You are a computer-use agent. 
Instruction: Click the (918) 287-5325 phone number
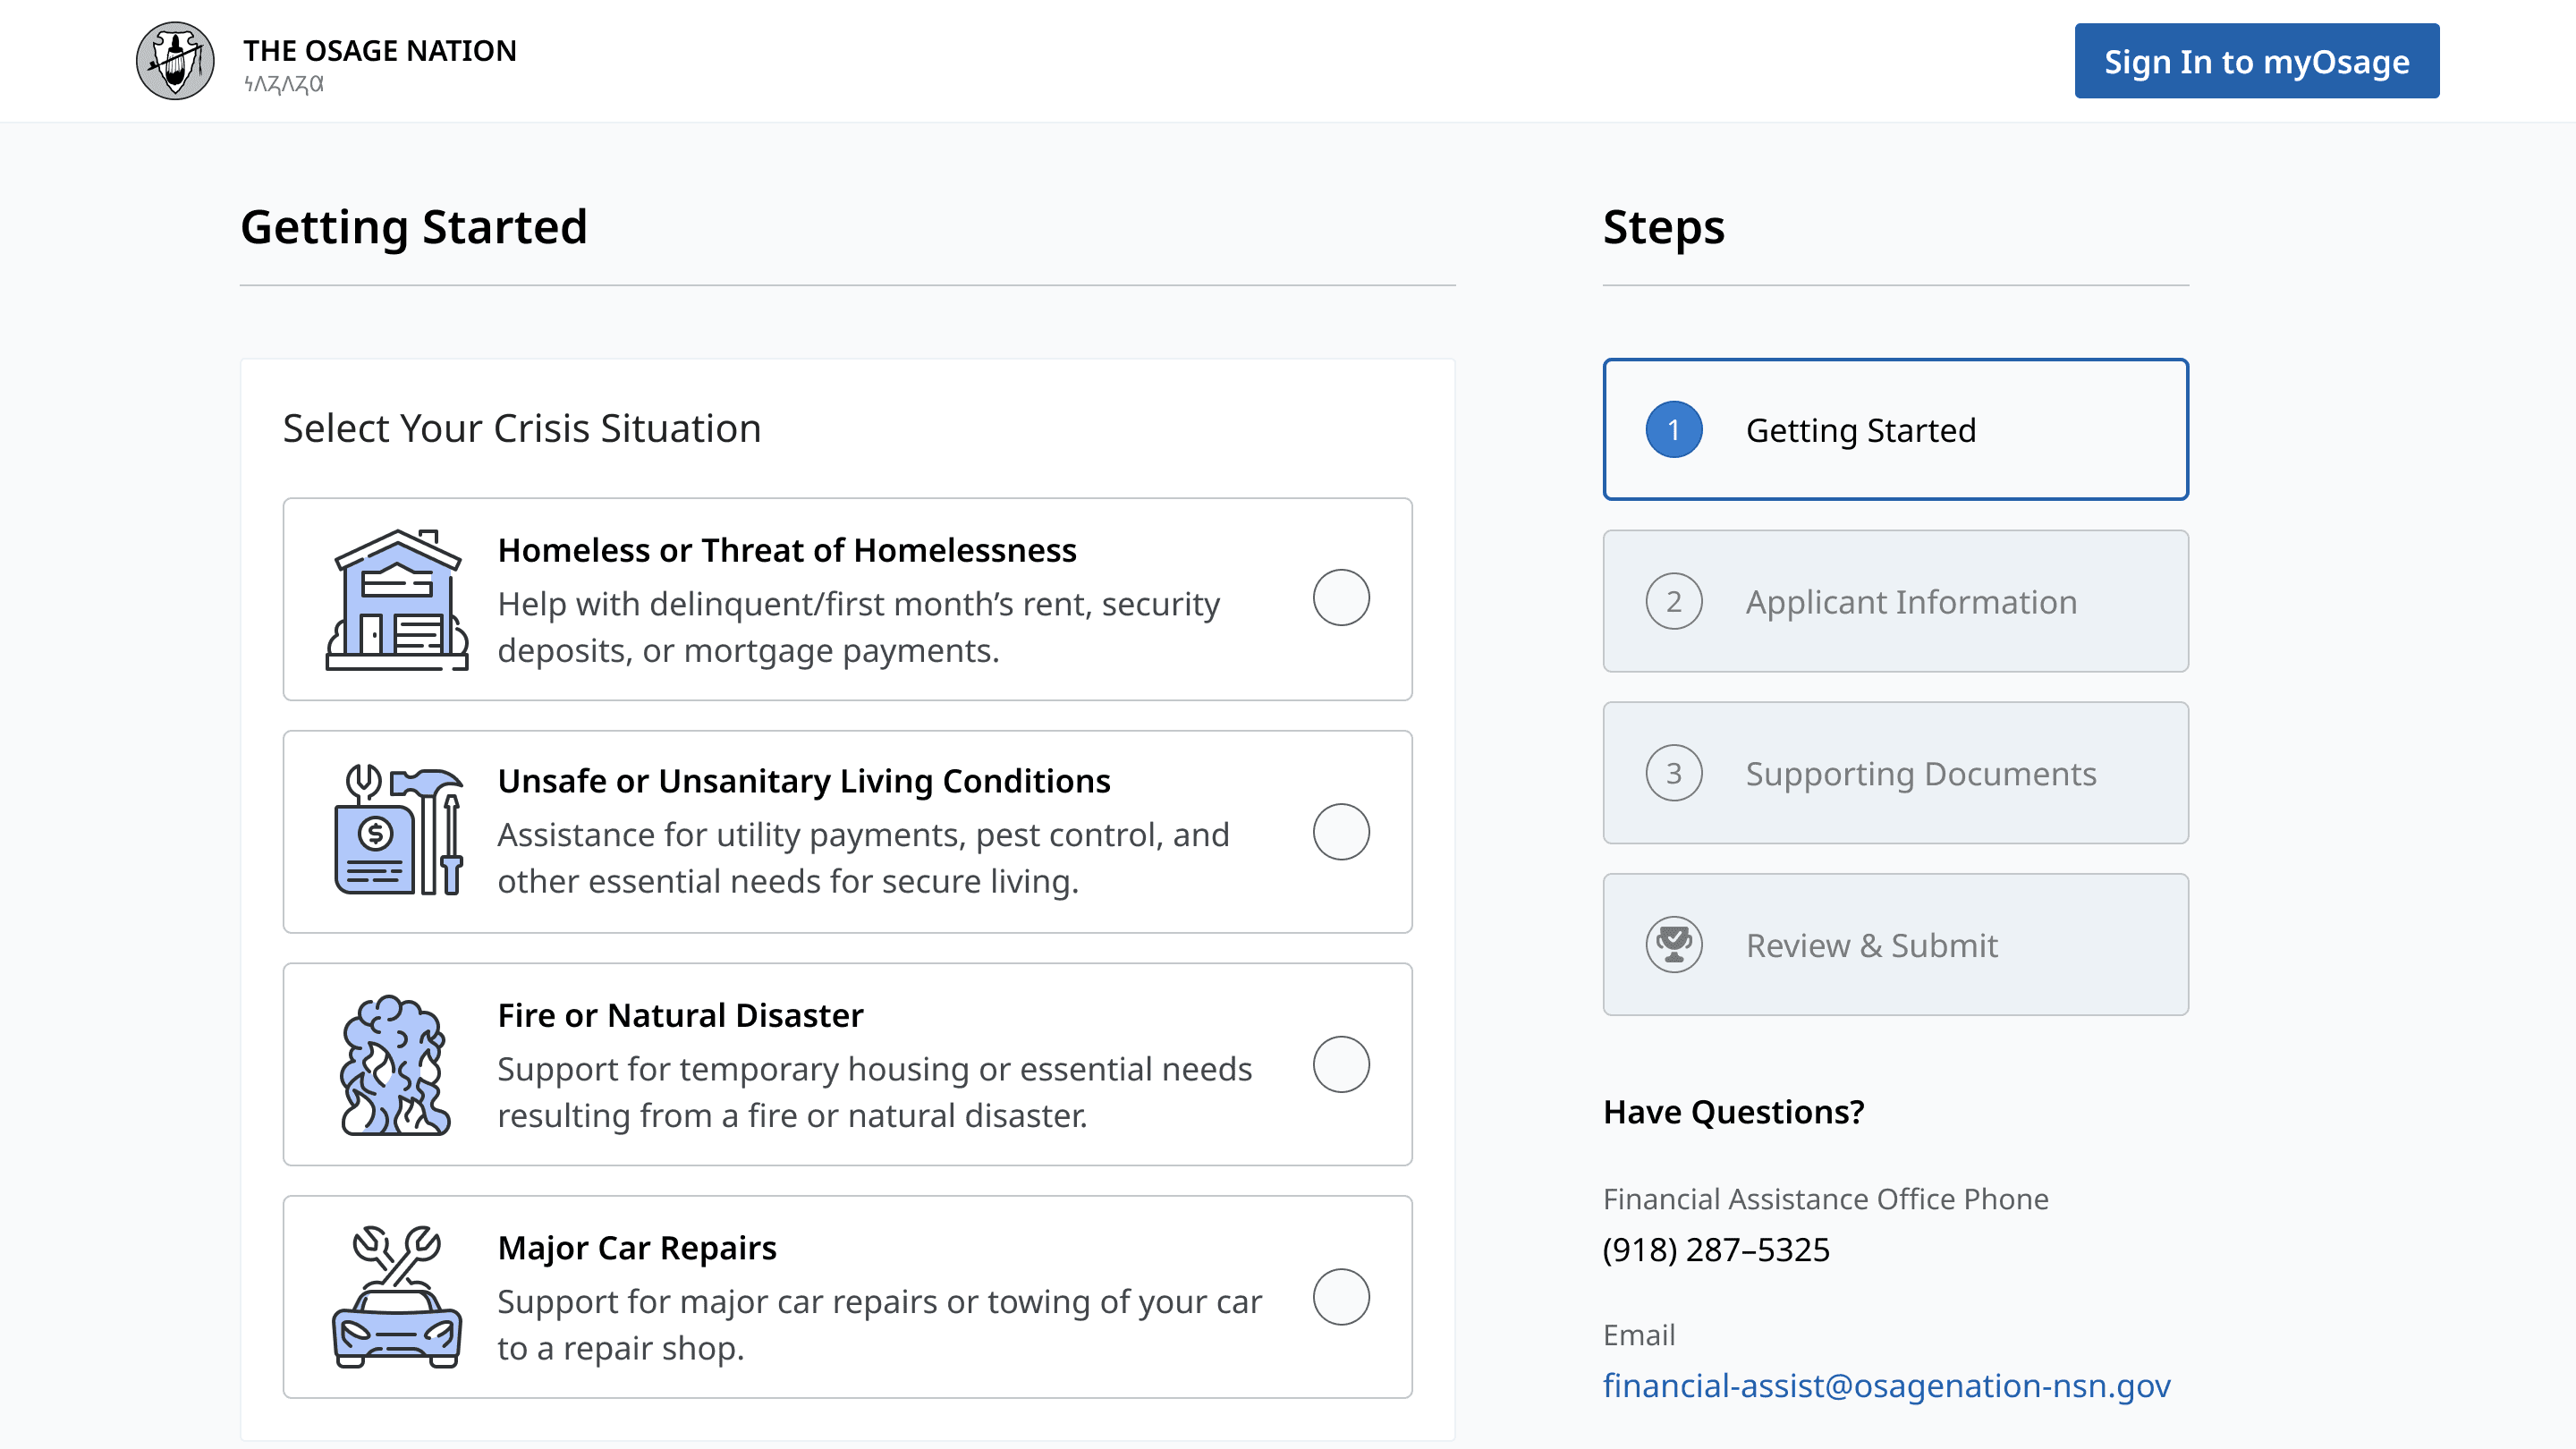(1716, 1249)
